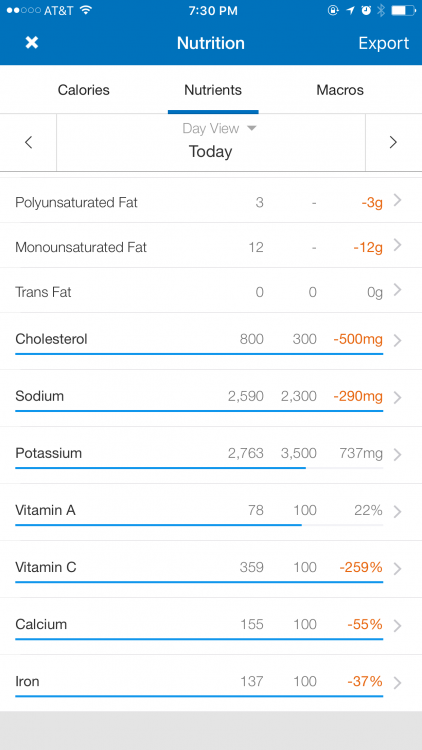Viewport: 422px width, 750px height.
Task: Open Polyunsaturated Fat details chevron
Action: point(397,201)
